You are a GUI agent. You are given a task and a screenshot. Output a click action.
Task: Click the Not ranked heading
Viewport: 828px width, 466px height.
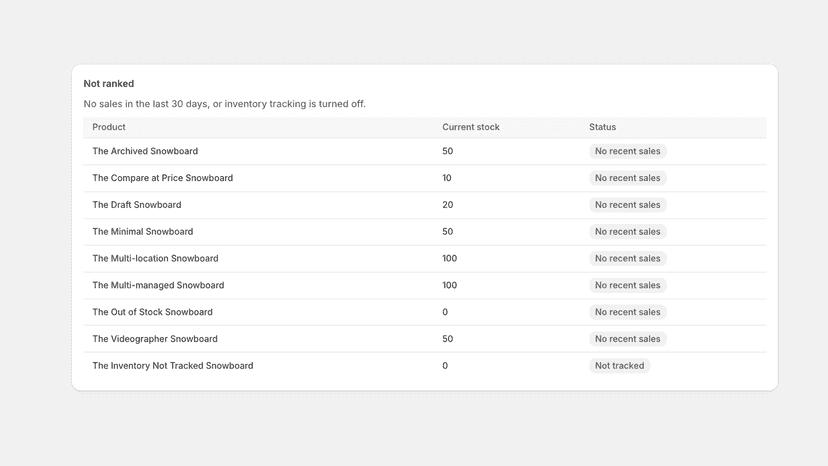(x=109, y=83)
